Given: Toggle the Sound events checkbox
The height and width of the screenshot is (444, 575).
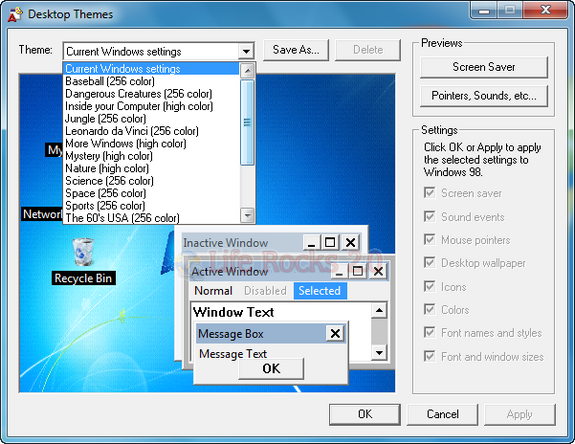Looking at the screenshot, I should click(x=429, y=216).
